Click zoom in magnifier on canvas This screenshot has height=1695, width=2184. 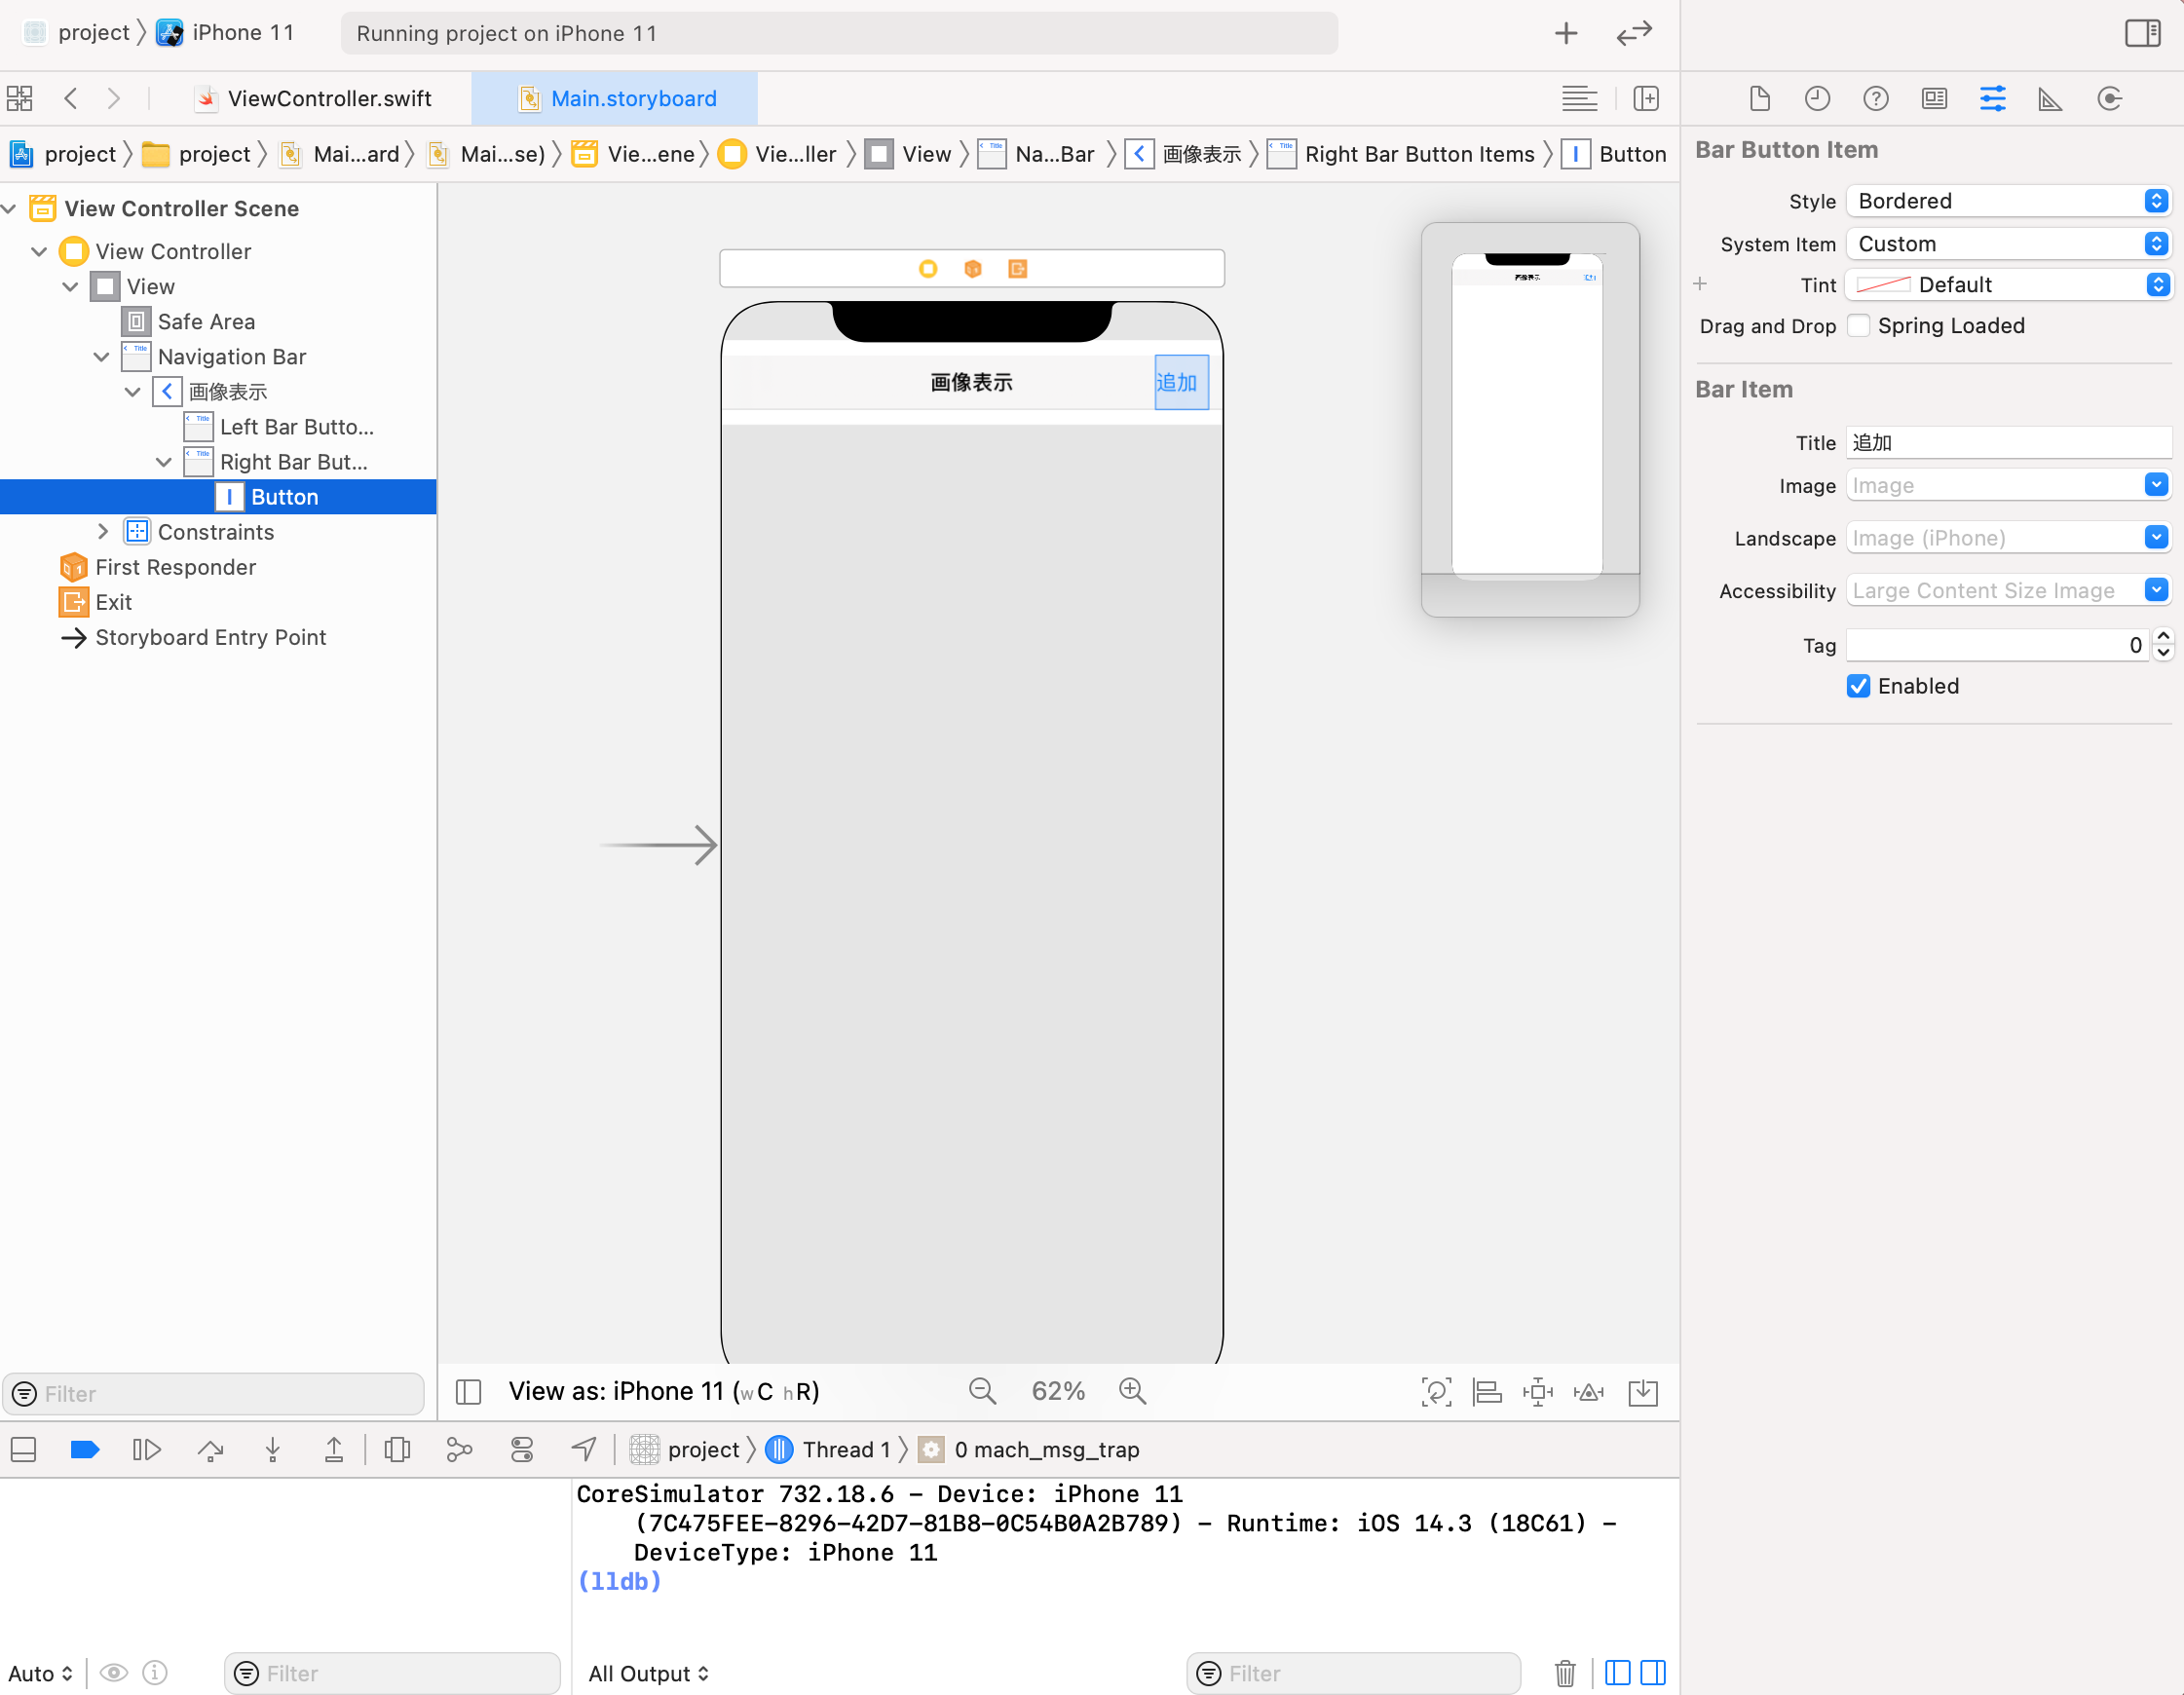click(1132, 1391)
